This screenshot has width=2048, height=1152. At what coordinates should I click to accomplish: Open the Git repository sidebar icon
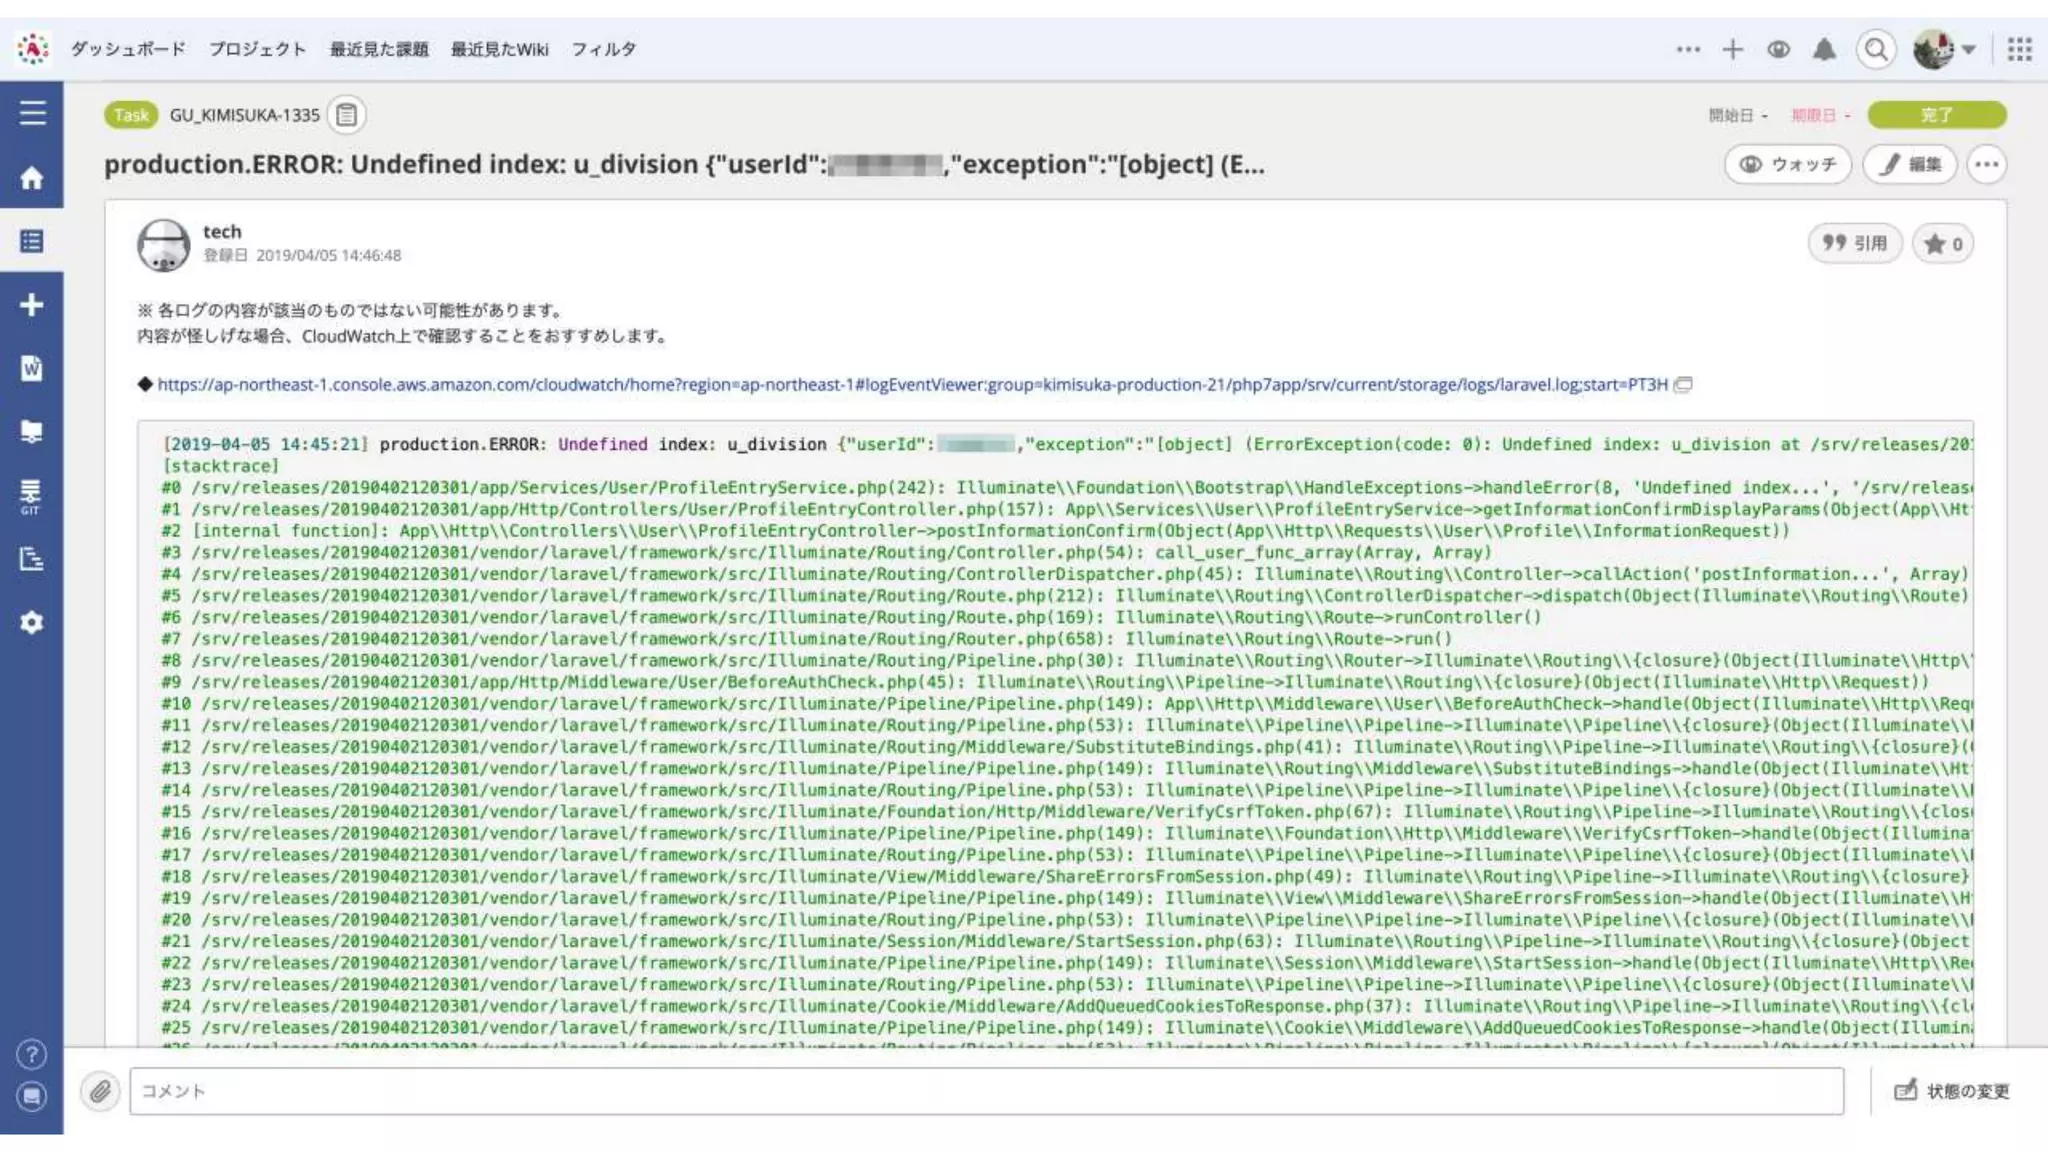31,495
